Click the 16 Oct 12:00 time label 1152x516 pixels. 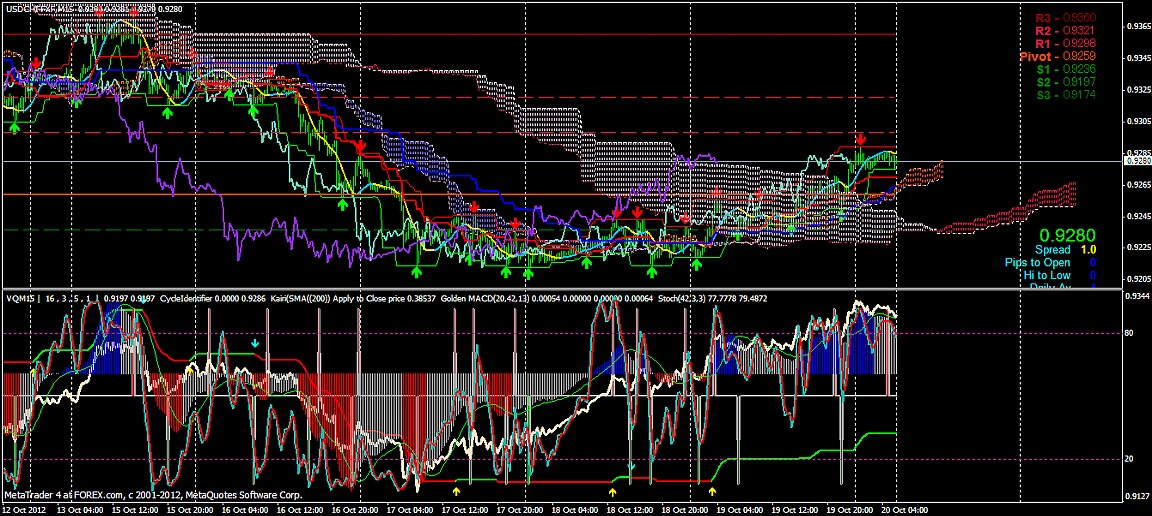pos(298,509)
